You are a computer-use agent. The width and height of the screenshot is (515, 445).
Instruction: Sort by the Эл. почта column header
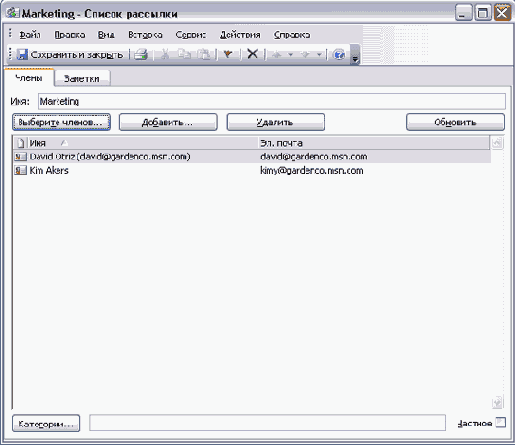[x=374, y=143]
